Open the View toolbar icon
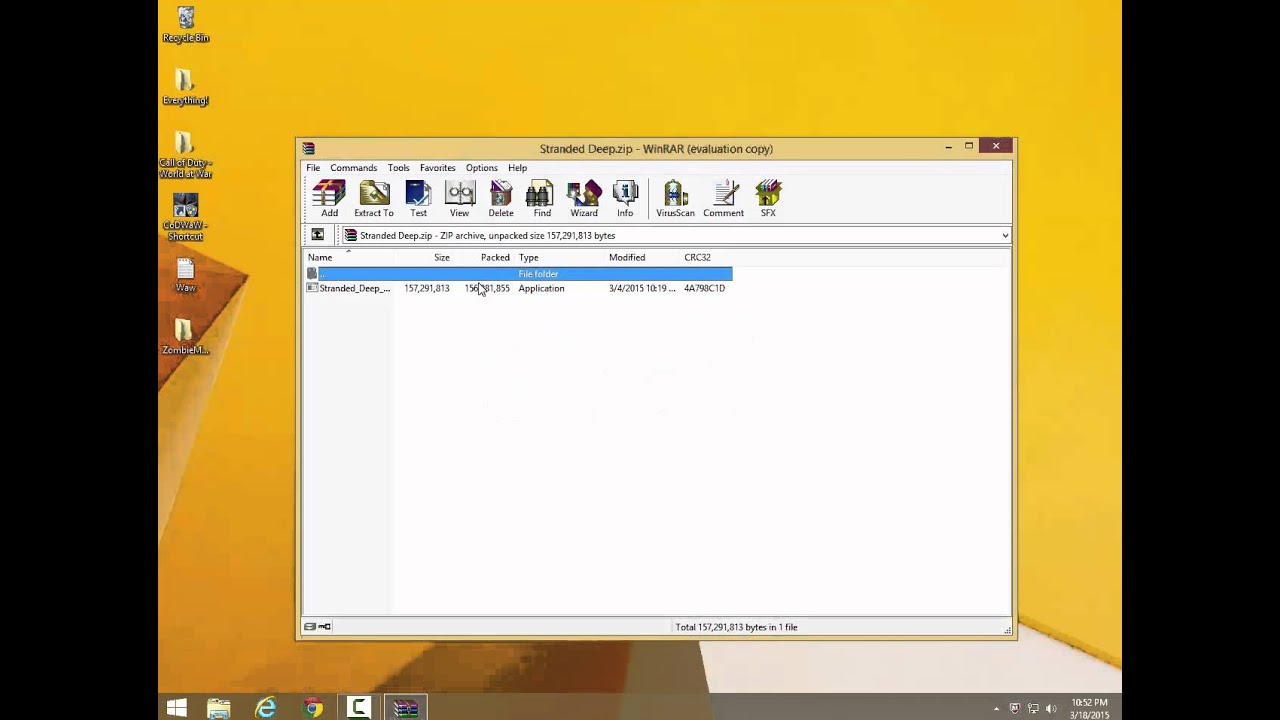The width and height of the screenshot is (1280, 720). [459, 199]
